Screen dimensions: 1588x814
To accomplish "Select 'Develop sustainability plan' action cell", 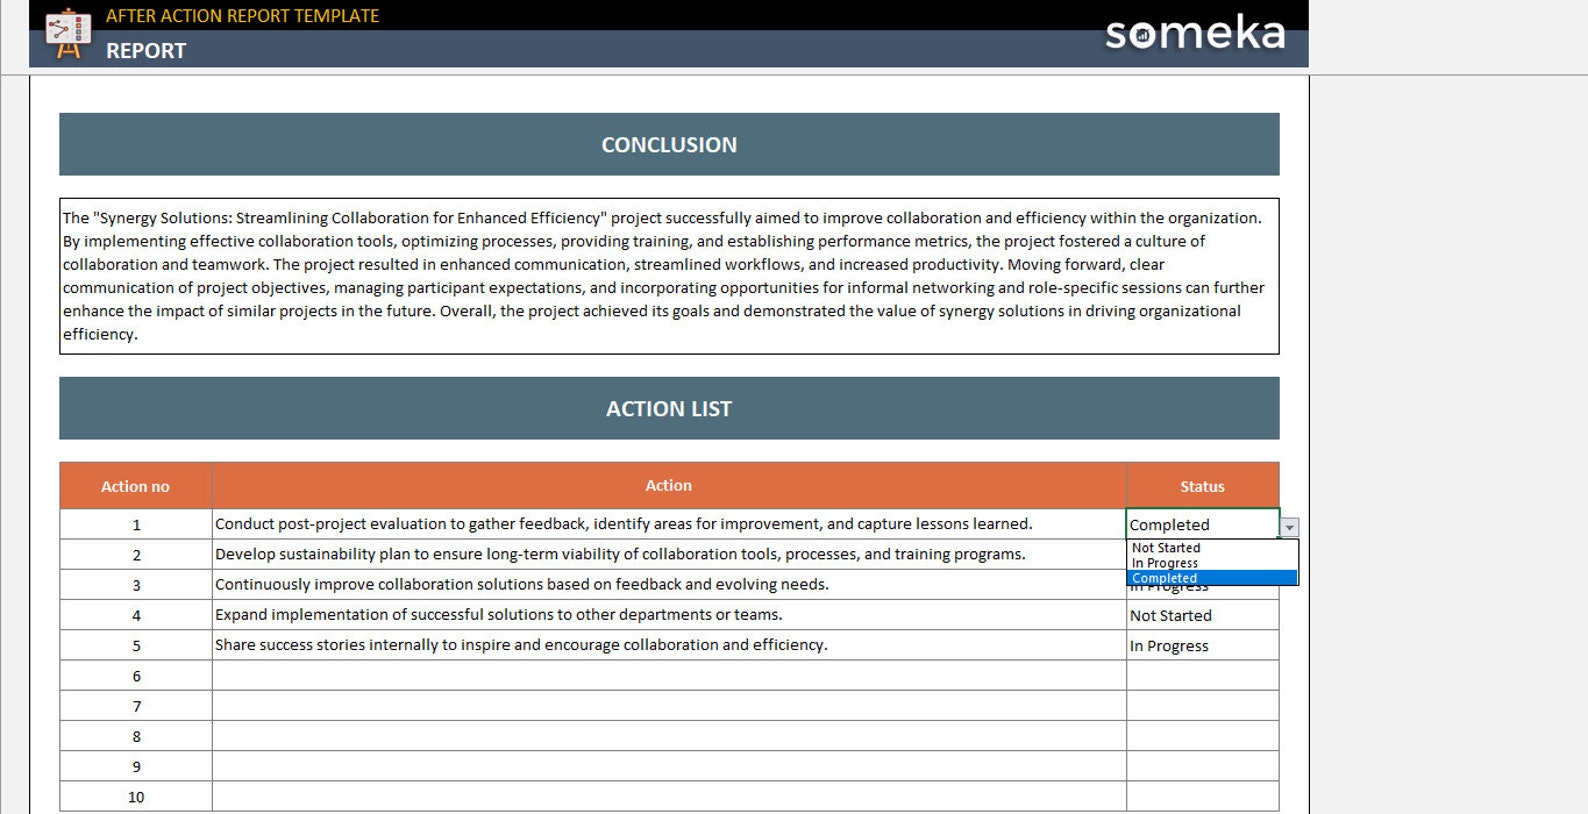I will click(669, 554).
